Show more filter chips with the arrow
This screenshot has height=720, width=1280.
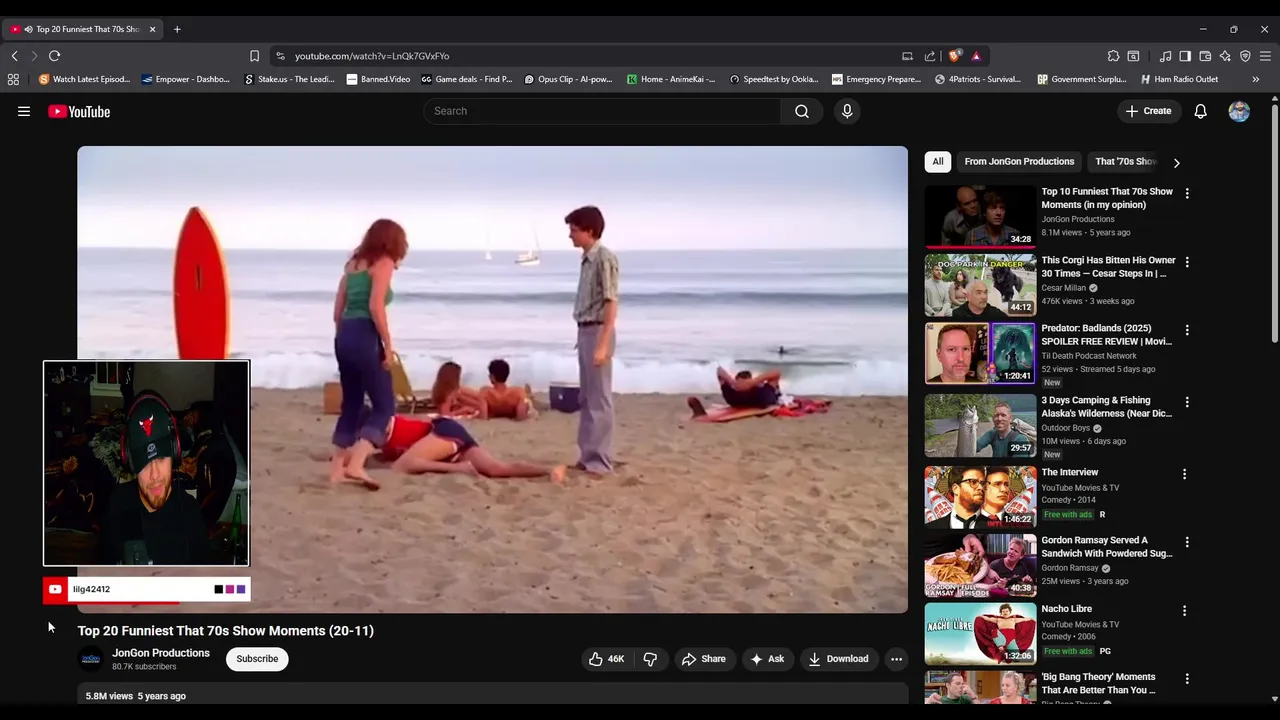click(1176, 162)
